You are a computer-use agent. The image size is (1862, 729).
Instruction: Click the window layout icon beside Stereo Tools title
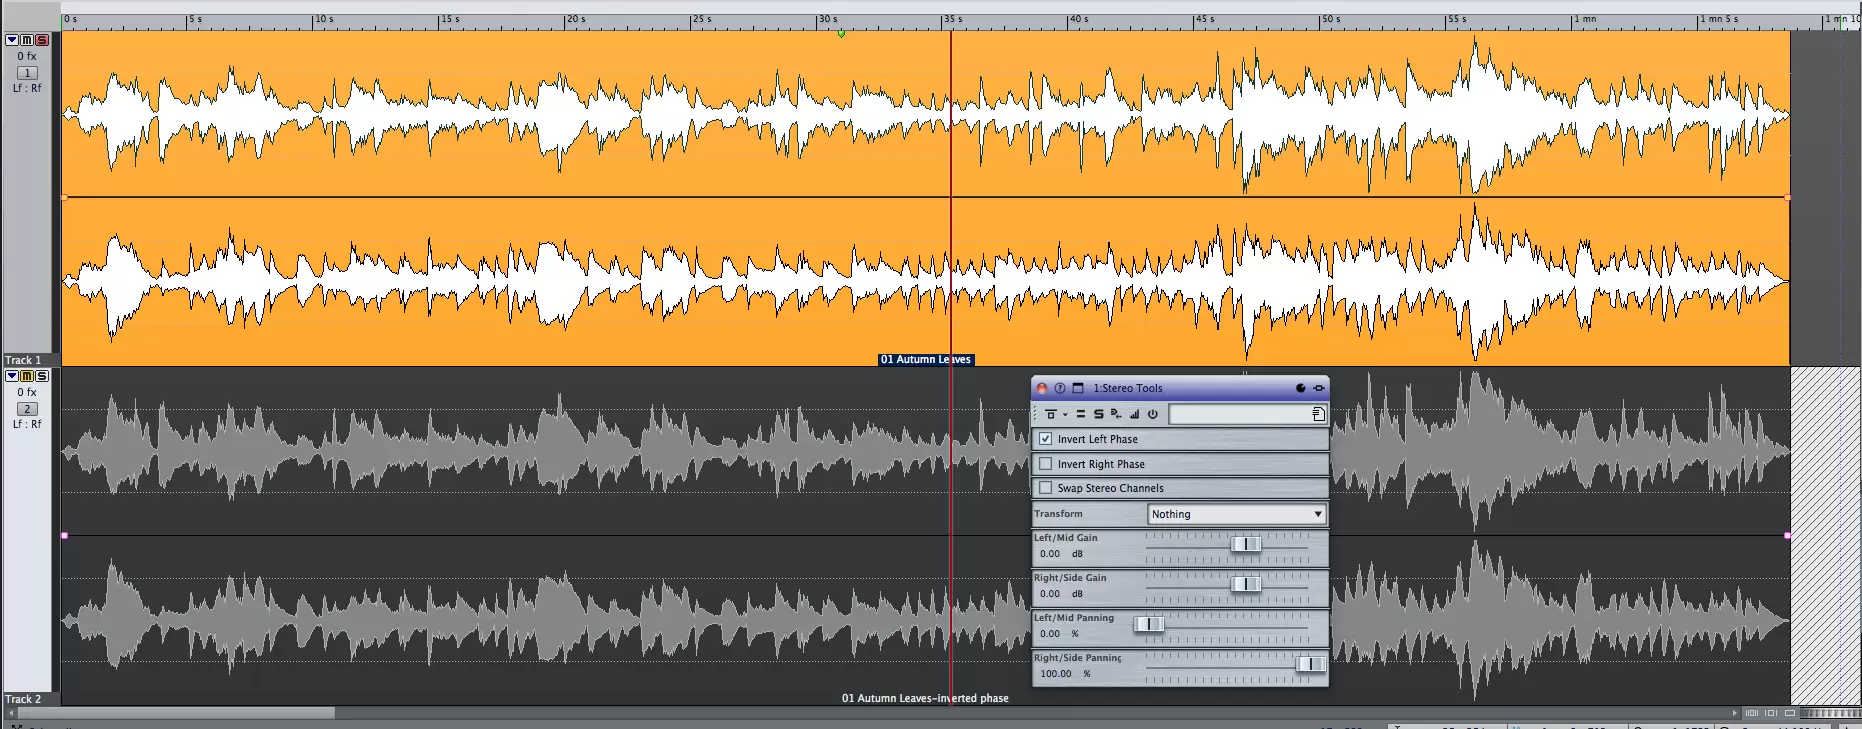point(1078,388)
